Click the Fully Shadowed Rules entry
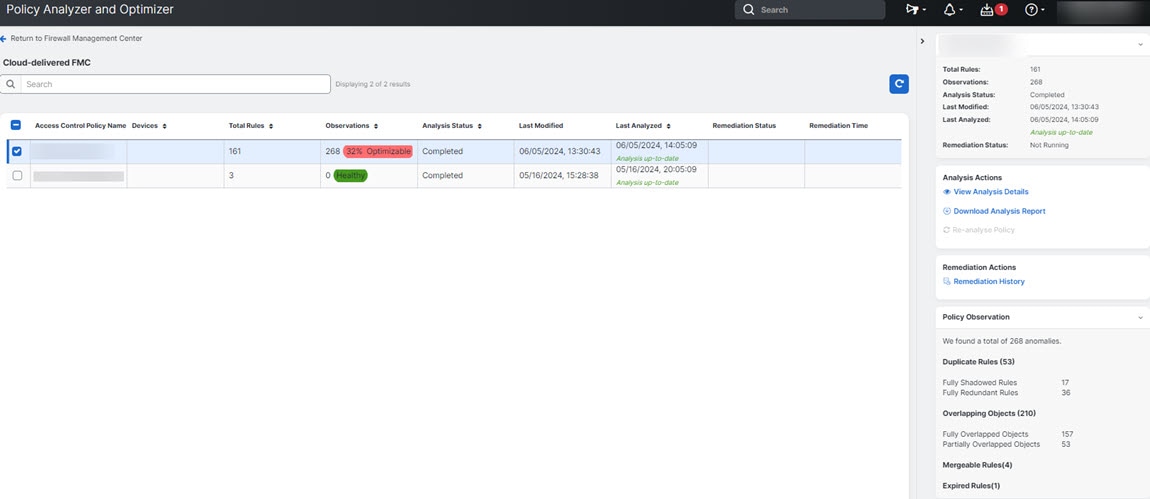 [x=979, y=383]
